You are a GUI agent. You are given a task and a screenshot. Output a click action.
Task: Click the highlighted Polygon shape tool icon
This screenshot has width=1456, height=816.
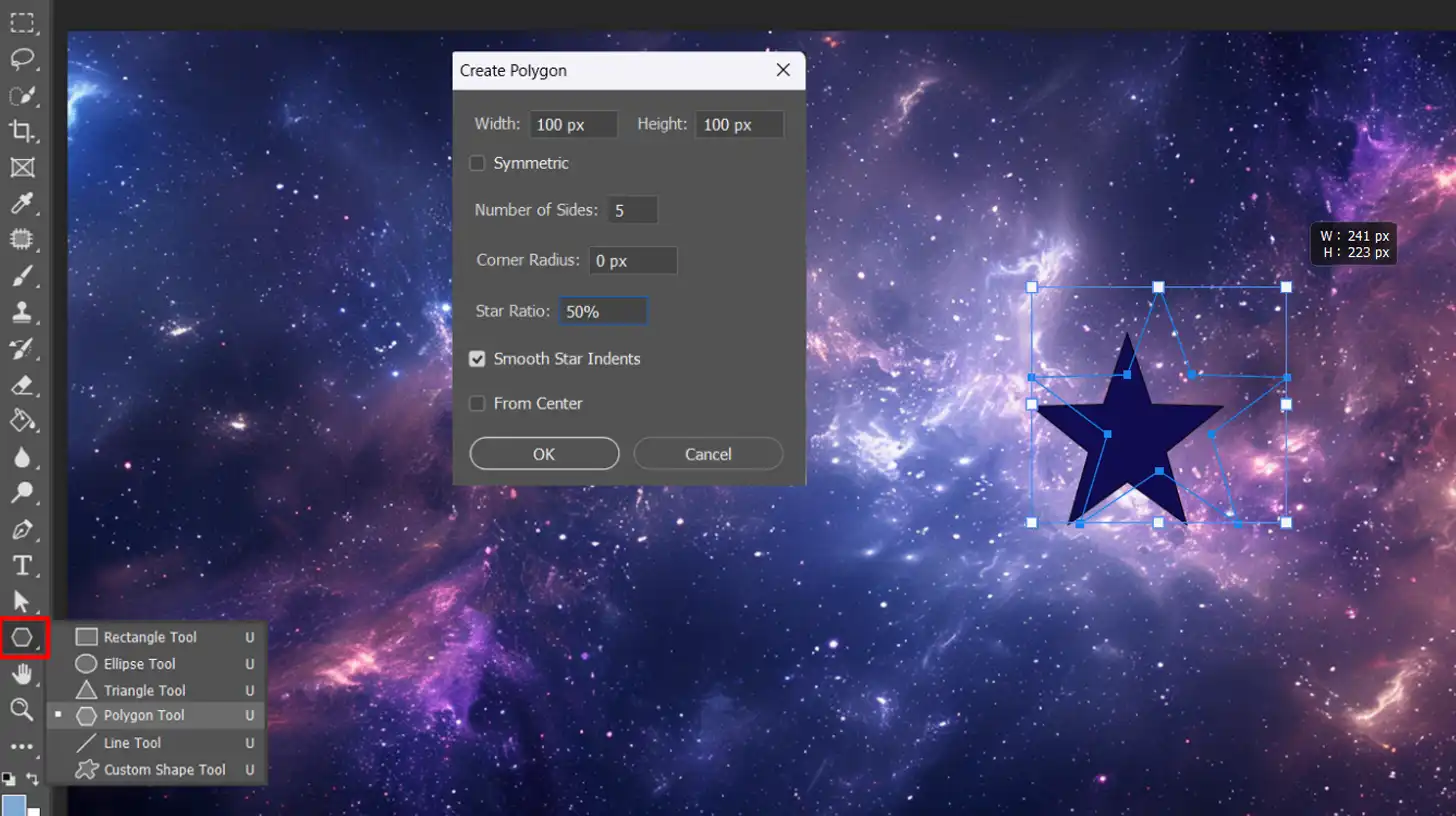tap(22, 637)
